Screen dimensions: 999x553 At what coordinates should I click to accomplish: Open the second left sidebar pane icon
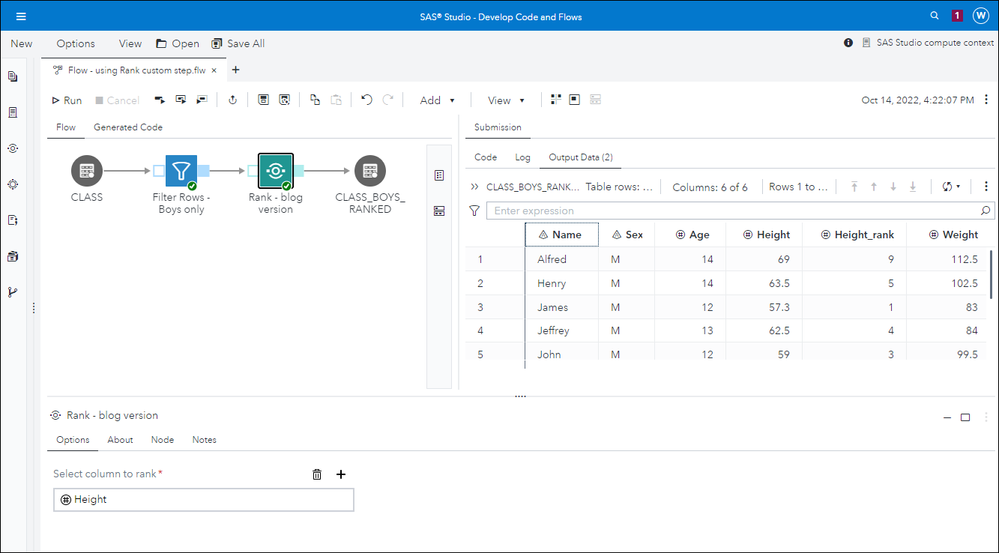tap(13, 113)
